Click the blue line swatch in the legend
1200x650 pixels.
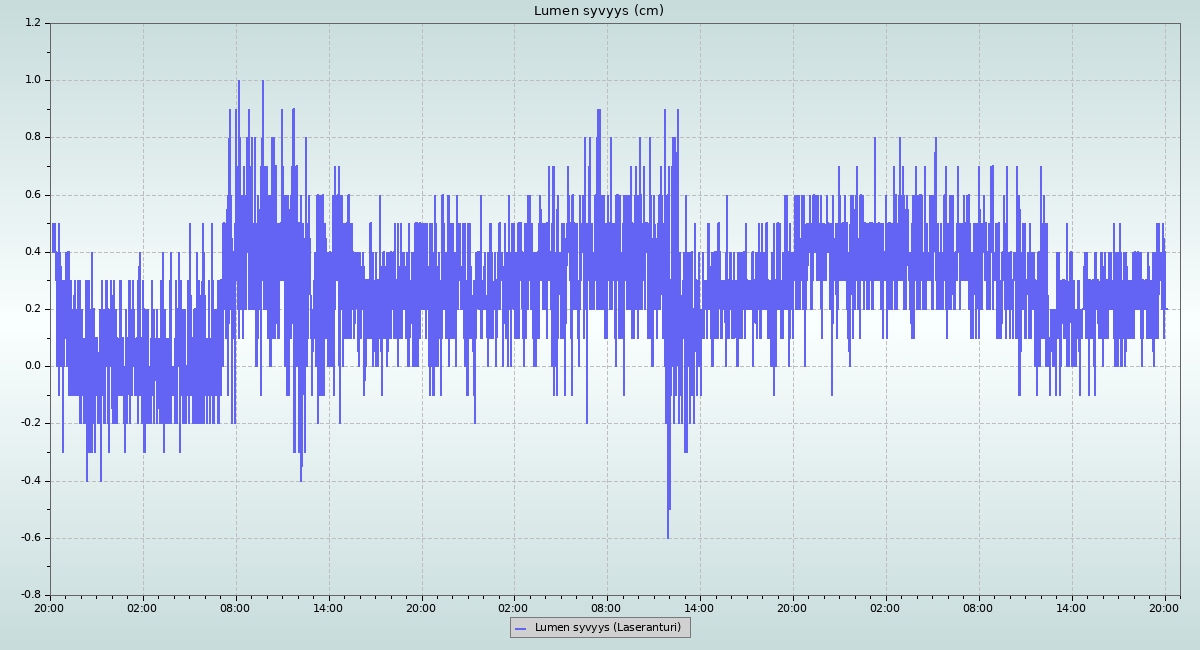click(520, 628)
